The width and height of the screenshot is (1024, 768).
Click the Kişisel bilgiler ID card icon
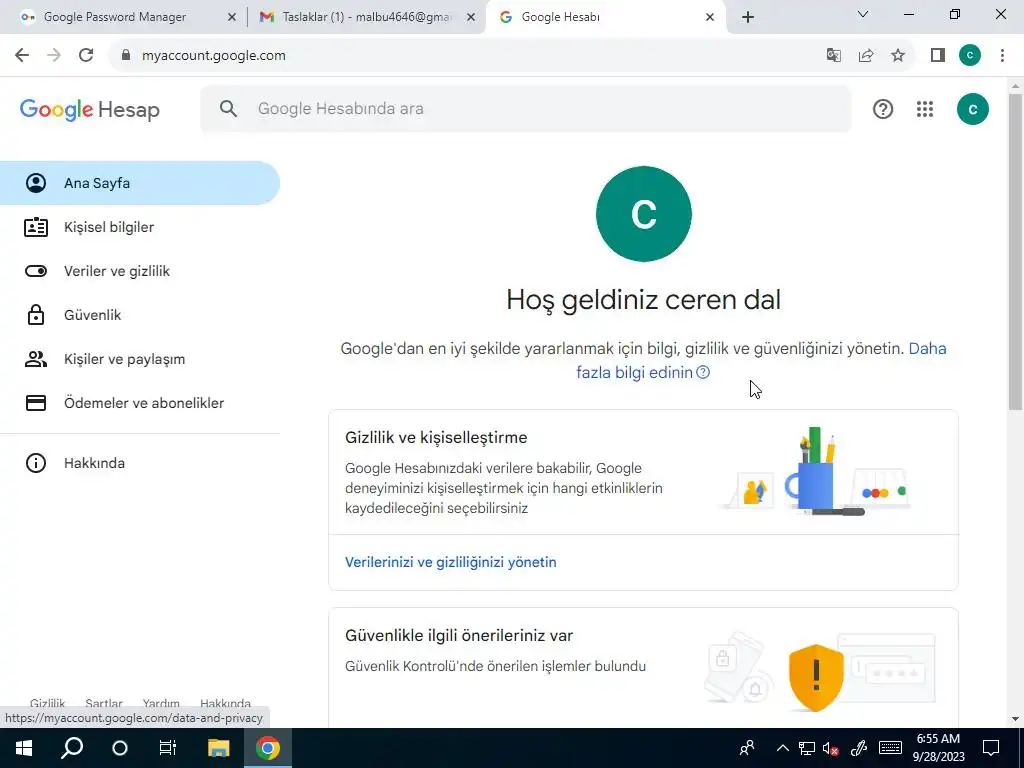click(x=36, y=227)
